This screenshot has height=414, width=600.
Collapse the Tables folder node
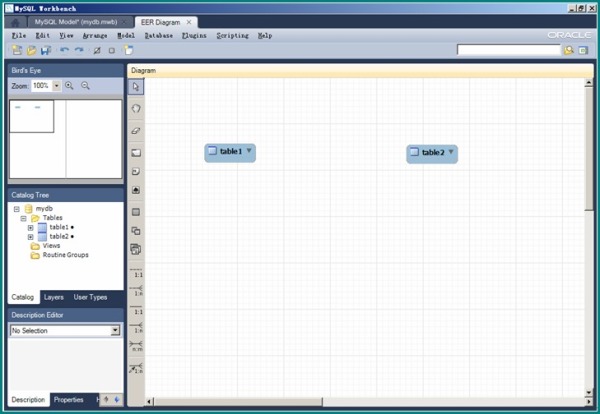(23, 218)
